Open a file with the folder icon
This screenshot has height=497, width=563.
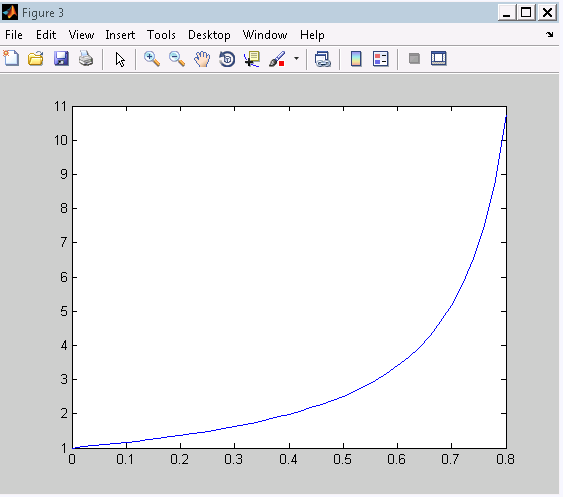[x=36, y=59]
